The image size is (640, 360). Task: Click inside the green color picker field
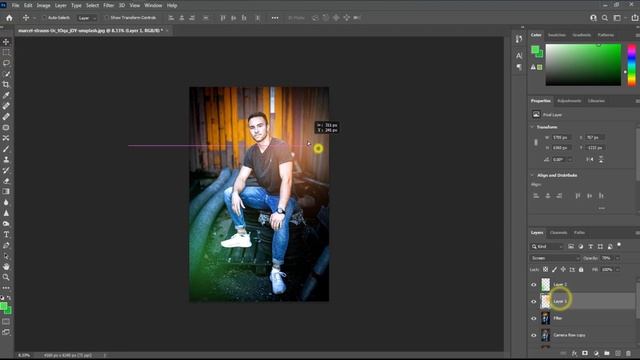[x=583, y=64]
